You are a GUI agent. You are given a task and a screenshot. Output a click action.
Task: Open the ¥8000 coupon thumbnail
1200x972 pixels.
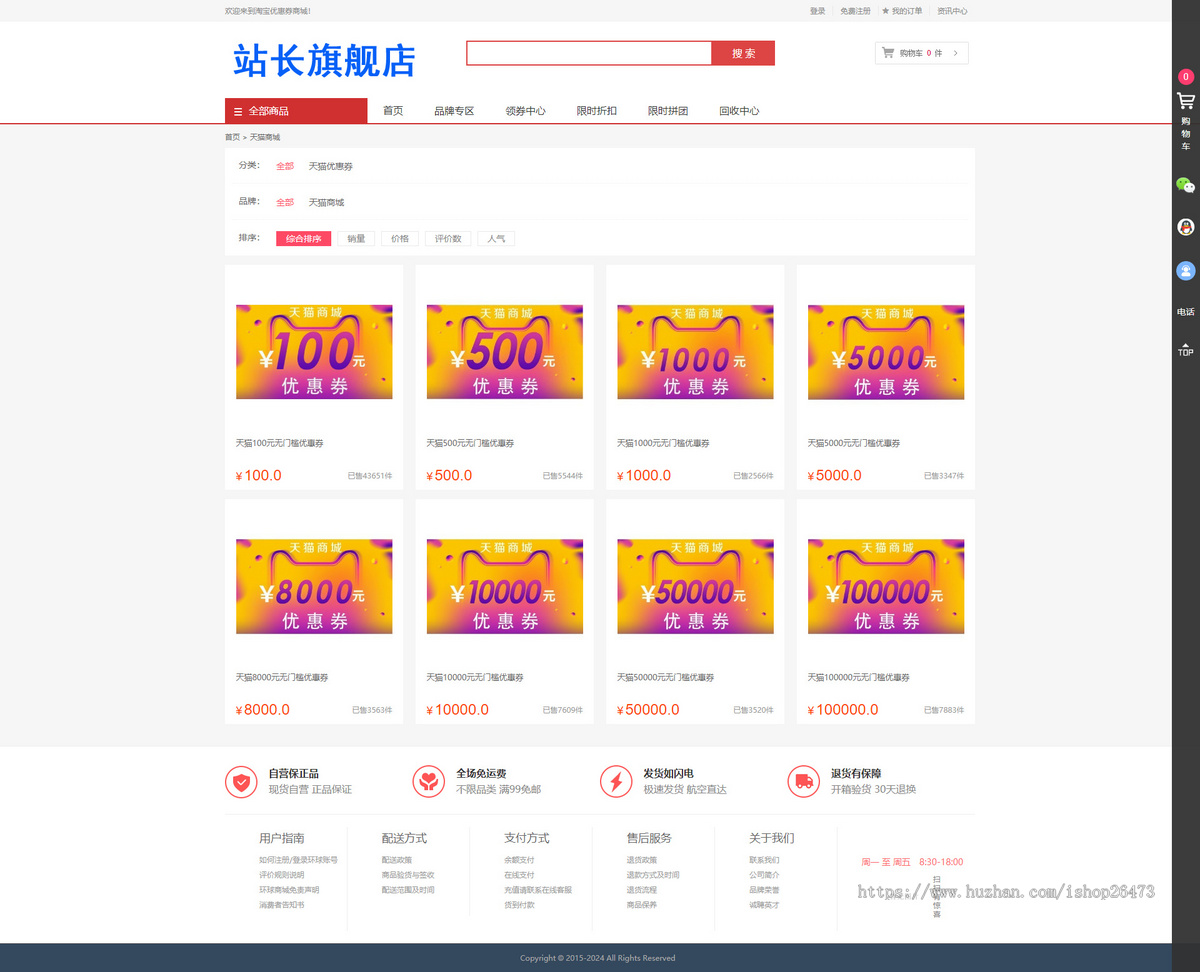[x=314, y=586]
